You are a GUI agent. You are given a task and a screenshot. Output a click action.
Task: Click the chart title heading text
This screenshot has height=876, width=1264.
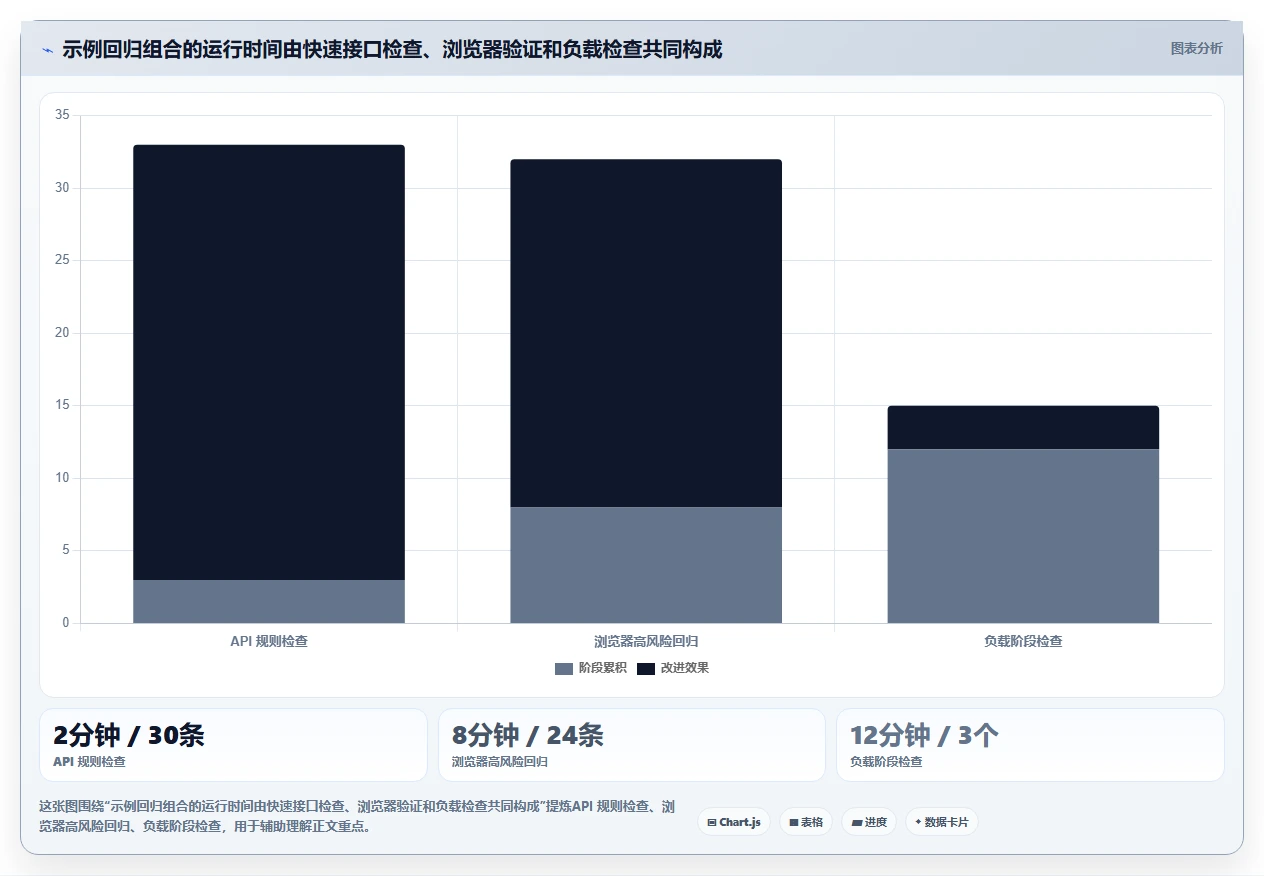tap(392, 49)
